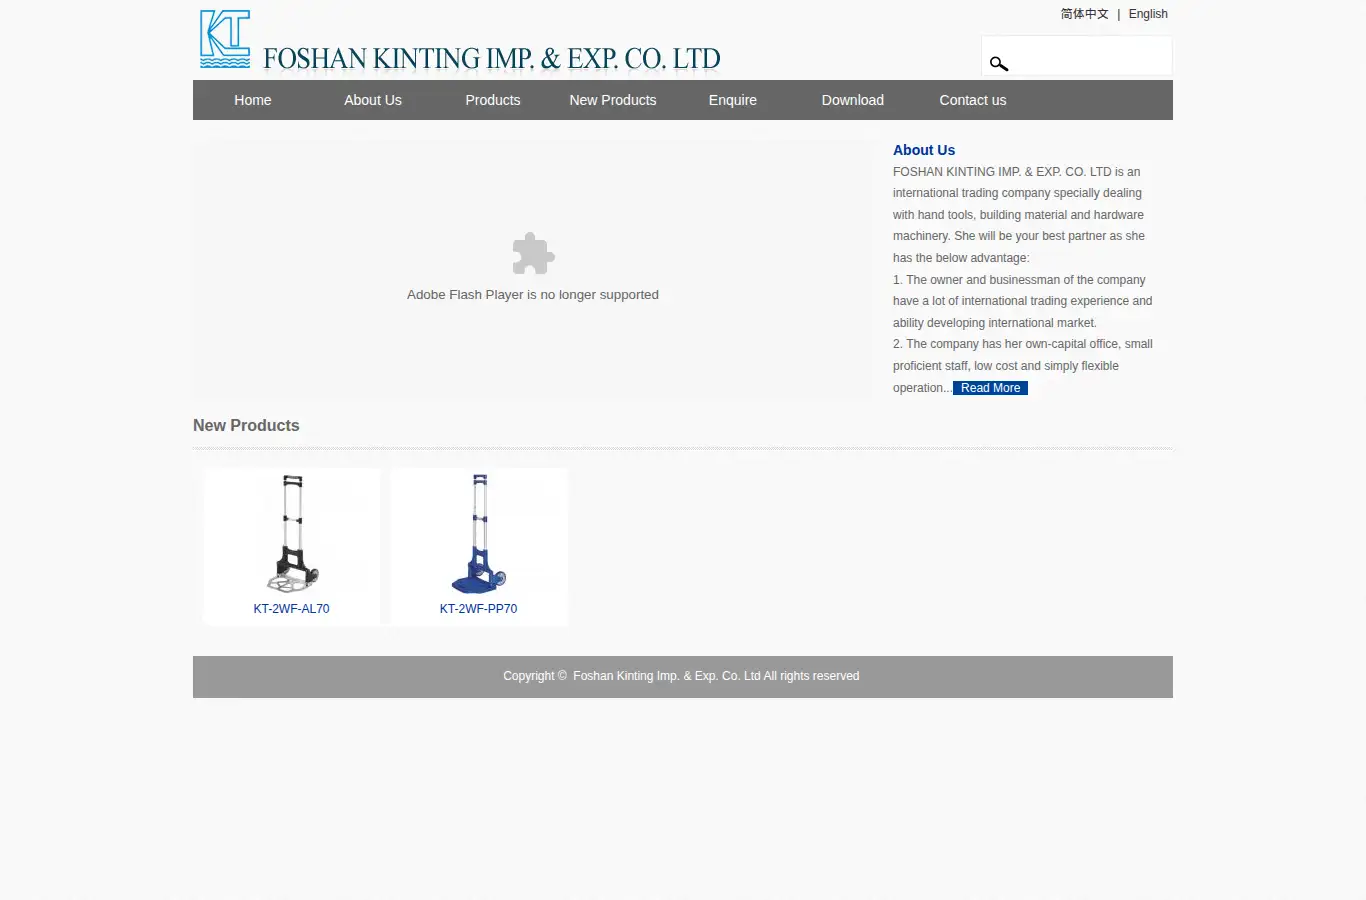Image resolution: width=1366 pixels, height=900 pixels.
Task: Click the Read More button
Action: [x=990, y=388]
